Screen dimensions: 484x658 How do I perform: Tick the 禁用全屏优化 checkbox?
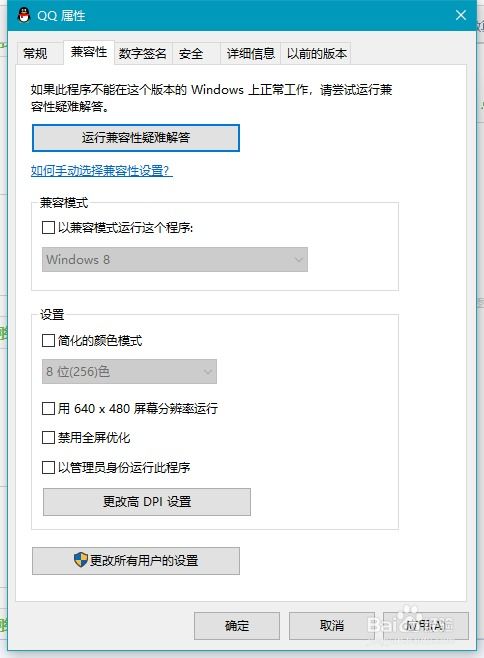coord(48,438)
